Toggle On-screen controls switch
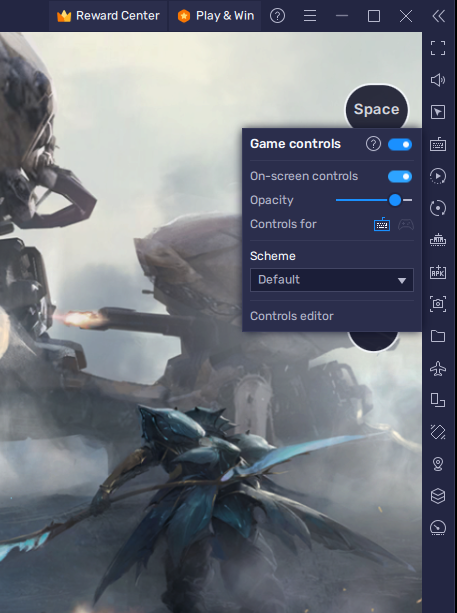 point(400,177)
